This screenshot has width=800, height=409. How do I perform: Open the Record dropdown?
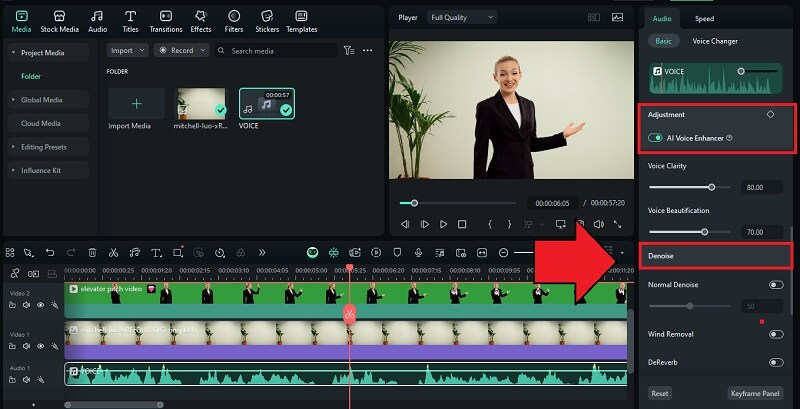(x=182, y=50)
